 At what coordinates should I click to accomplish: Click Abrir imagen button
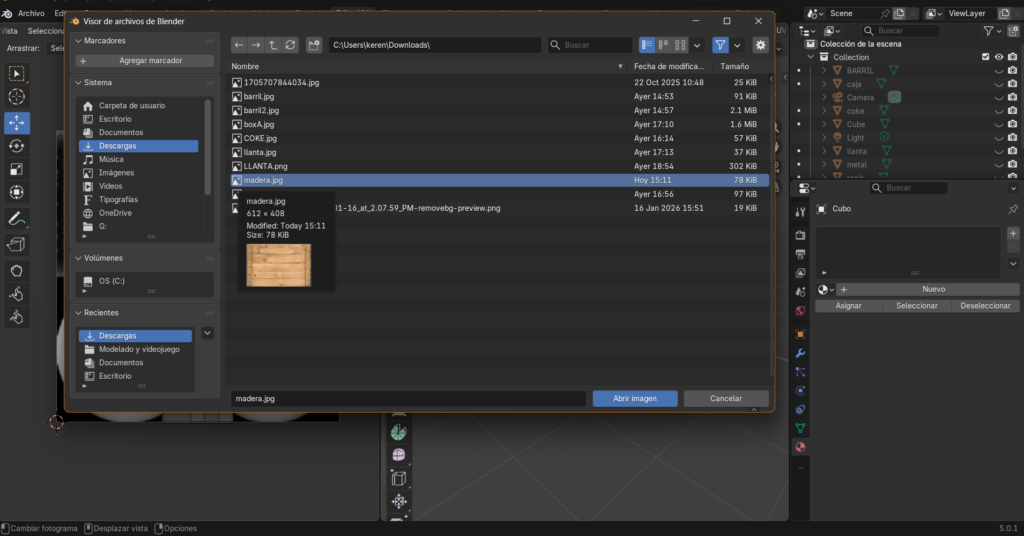pos(635,398)
